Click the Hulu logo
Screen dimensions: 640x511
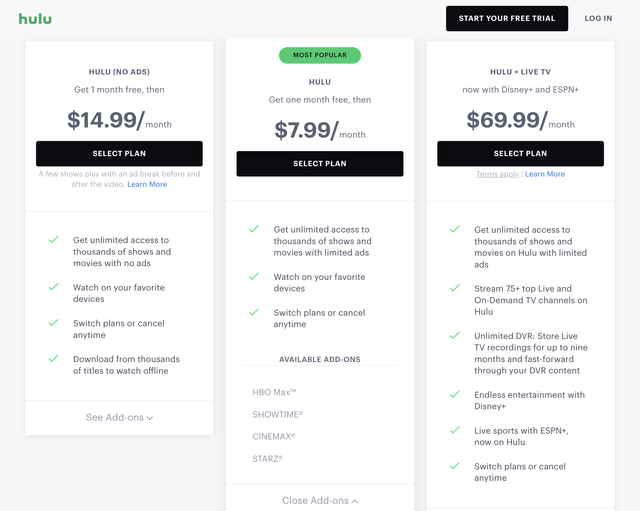pos(35,18)
